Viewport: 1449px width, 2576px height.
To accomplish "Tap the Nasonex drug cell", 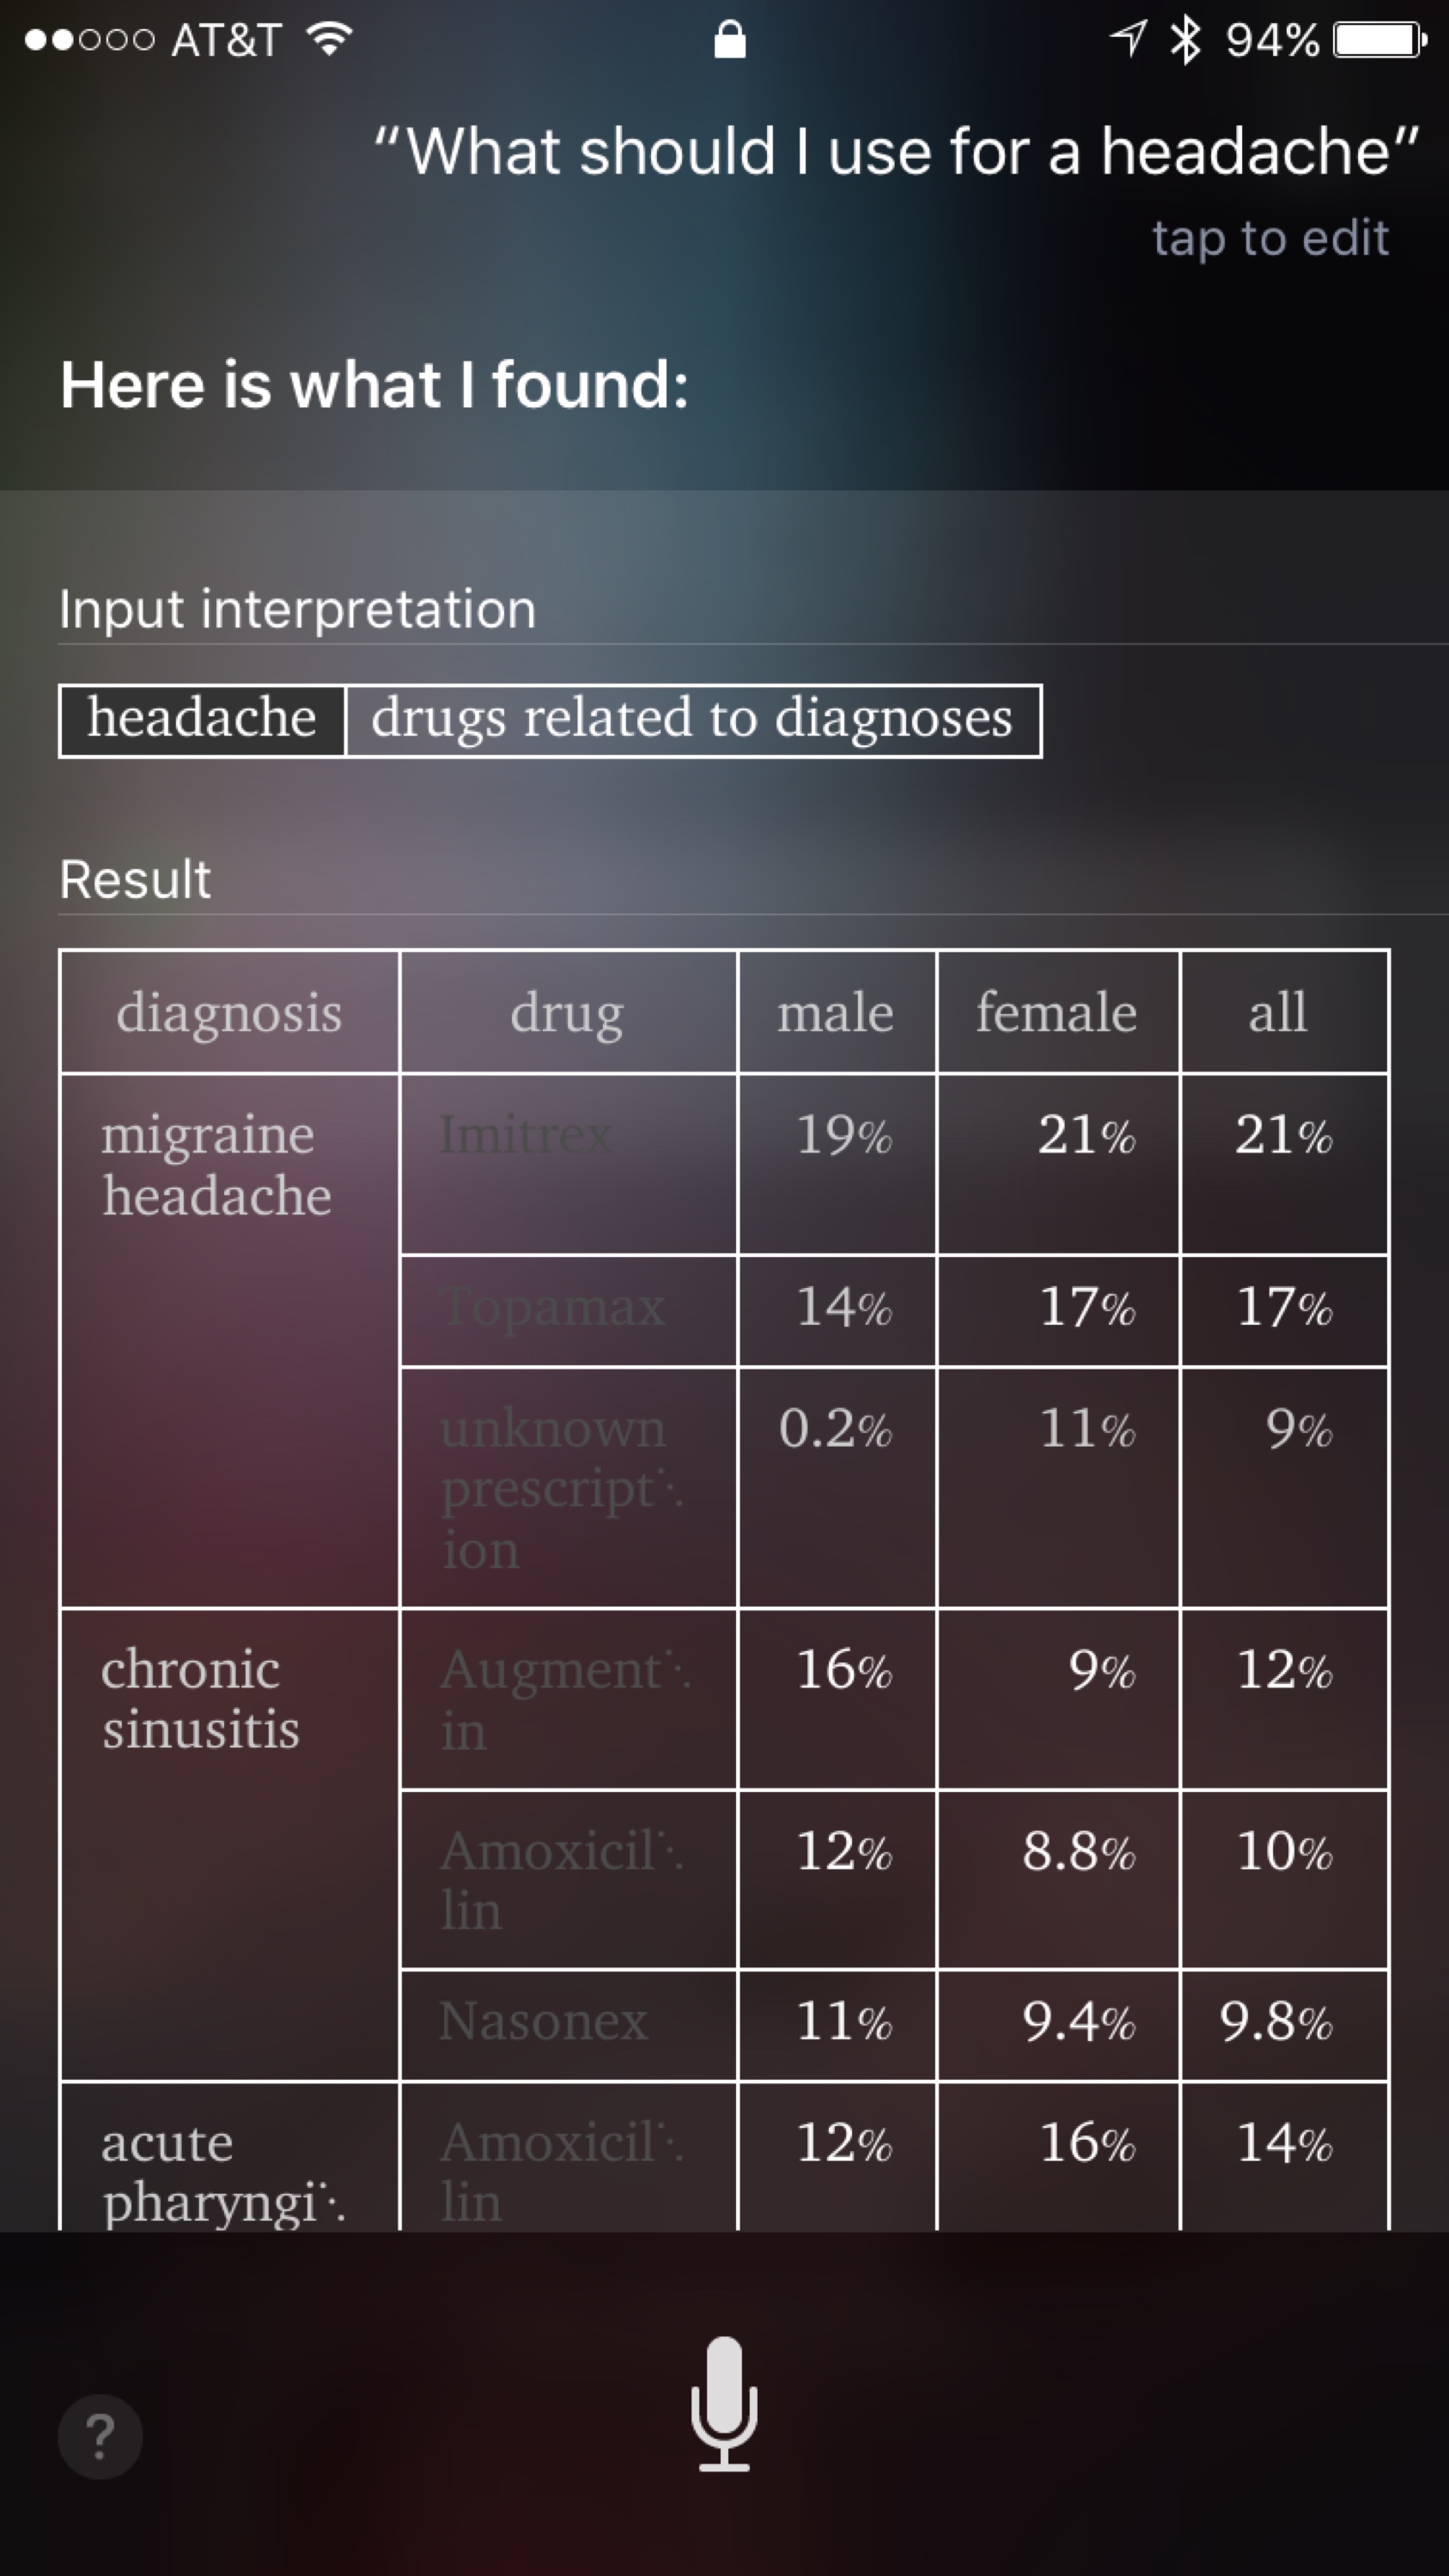I will tap(568, 2025).
